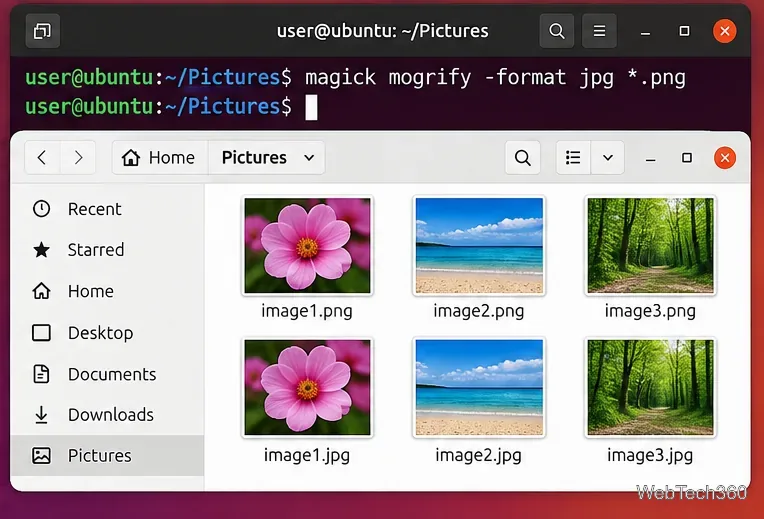Click the image3.jpg file name
Viewport: 764px width, 519px height.
pos(650,456)
